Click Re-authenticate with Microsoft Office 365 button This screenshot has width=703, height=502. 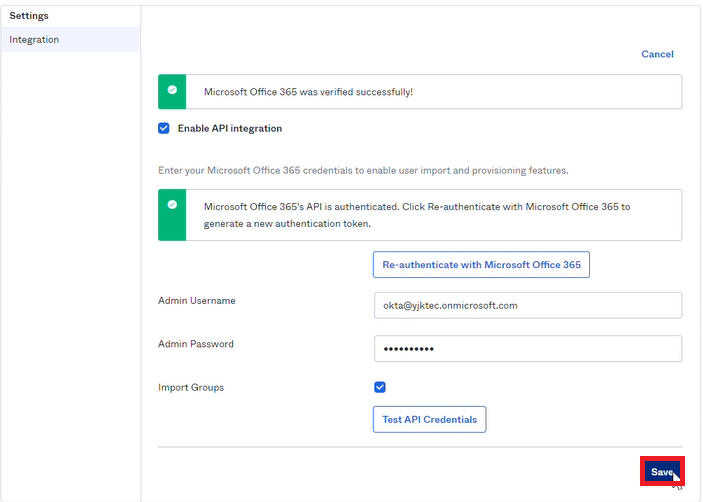(x=481, y=264)
